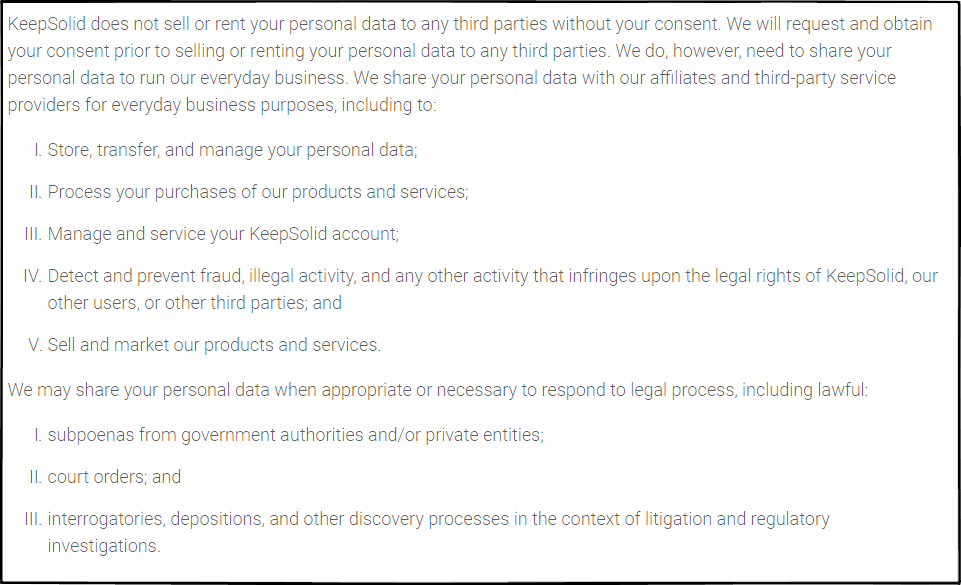
Task: Click the 'We may share your personal data' paragraph
Action: [438, 390]
